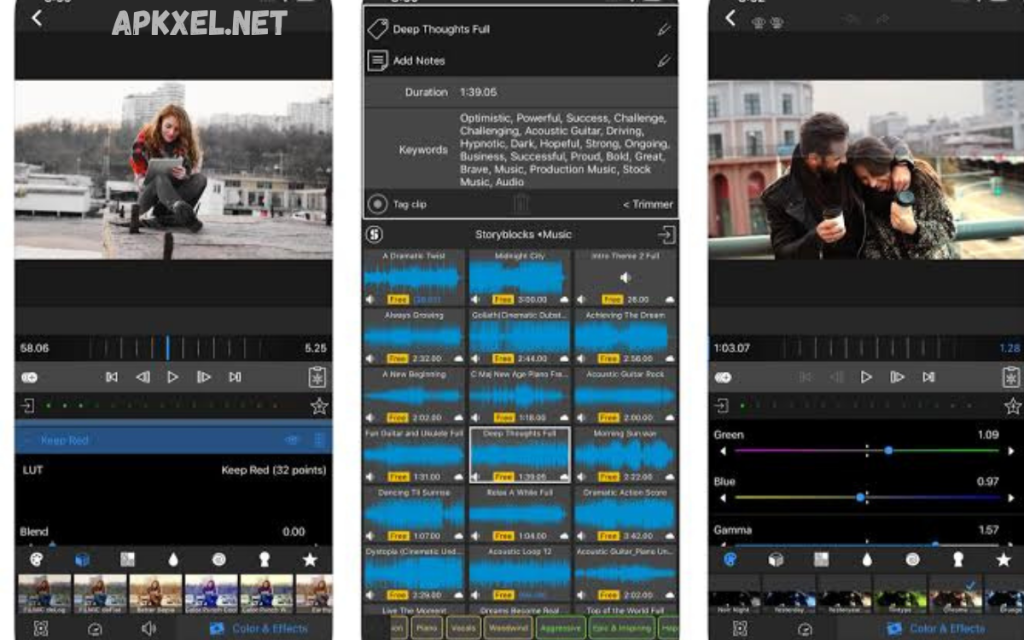
Task: Filter music by Woodwind tag
Action: 508,628
